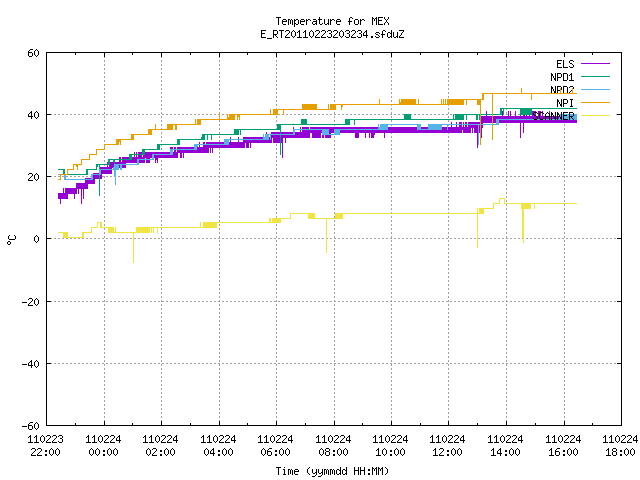Click the x-axis label '110224 04:00'
Screen dimensions: 640x480
[218, 446]
